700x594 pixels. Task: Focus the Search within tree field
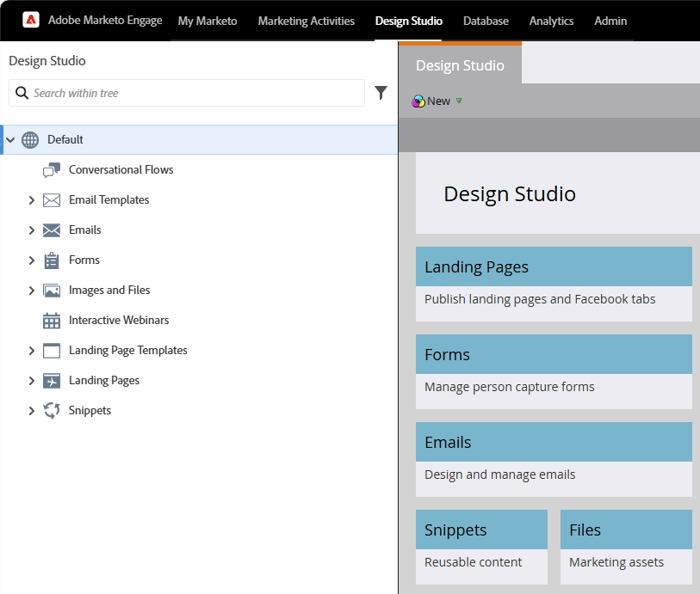[x=187, y=93]
